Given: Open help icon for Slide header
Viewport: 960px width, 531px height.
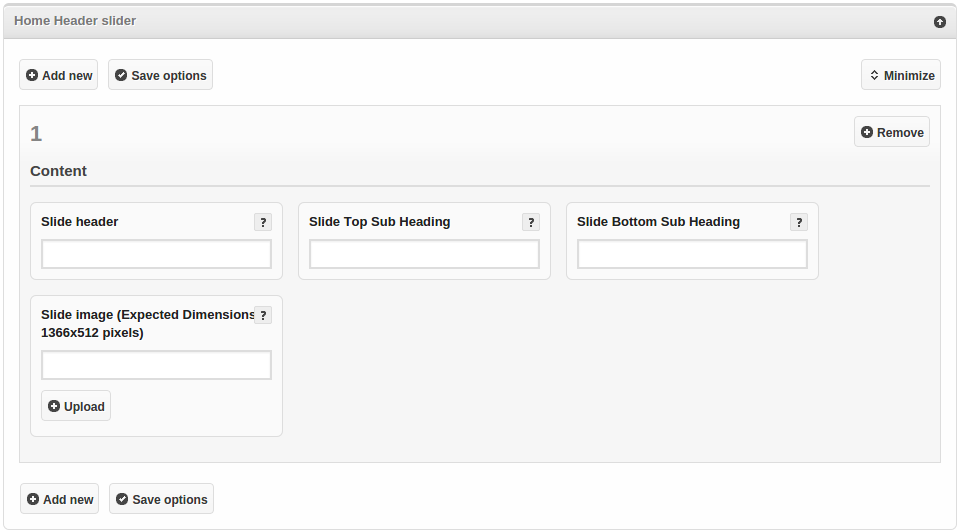Looking at the screenshot, I should click(x=263, y=223).
